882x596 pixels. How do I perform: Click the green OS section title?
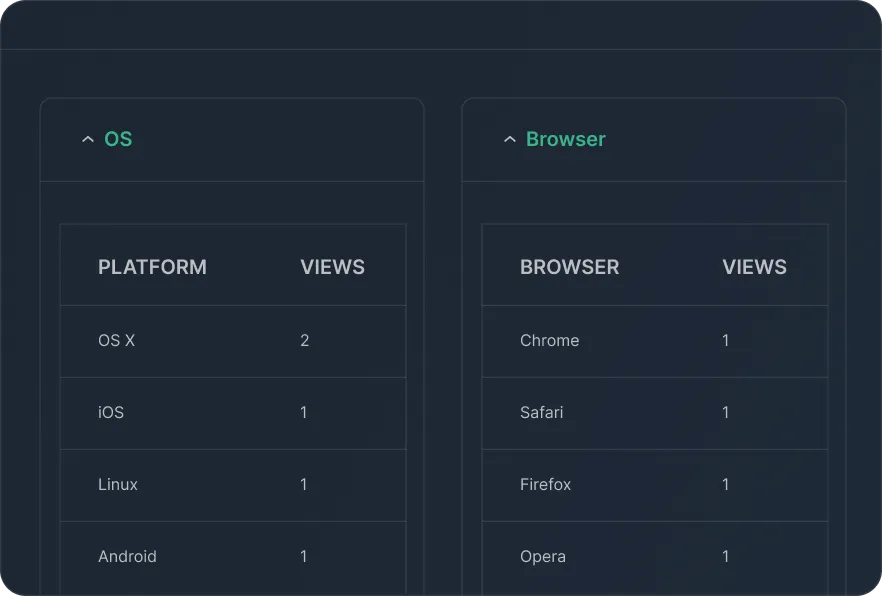(118, 139)
